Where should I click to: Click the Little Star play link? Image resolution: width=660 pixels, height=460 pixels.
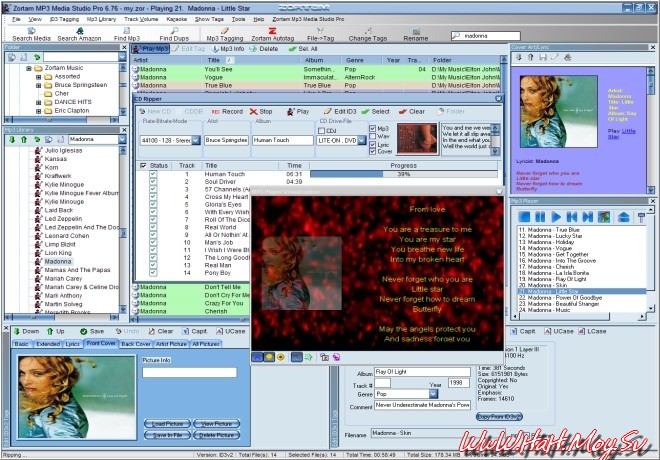(624, 134)
